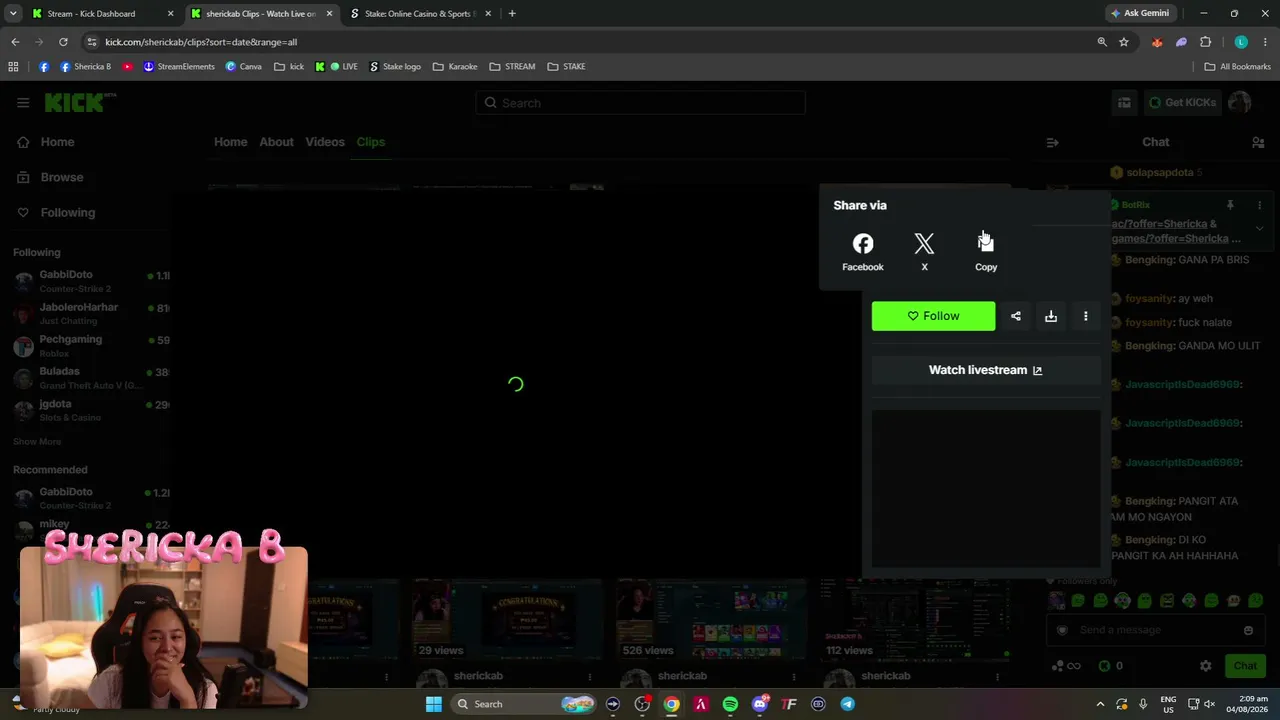Open chat settings gear
Image resolution: width=1280 pixels, height=720 pixels.
1206,666
